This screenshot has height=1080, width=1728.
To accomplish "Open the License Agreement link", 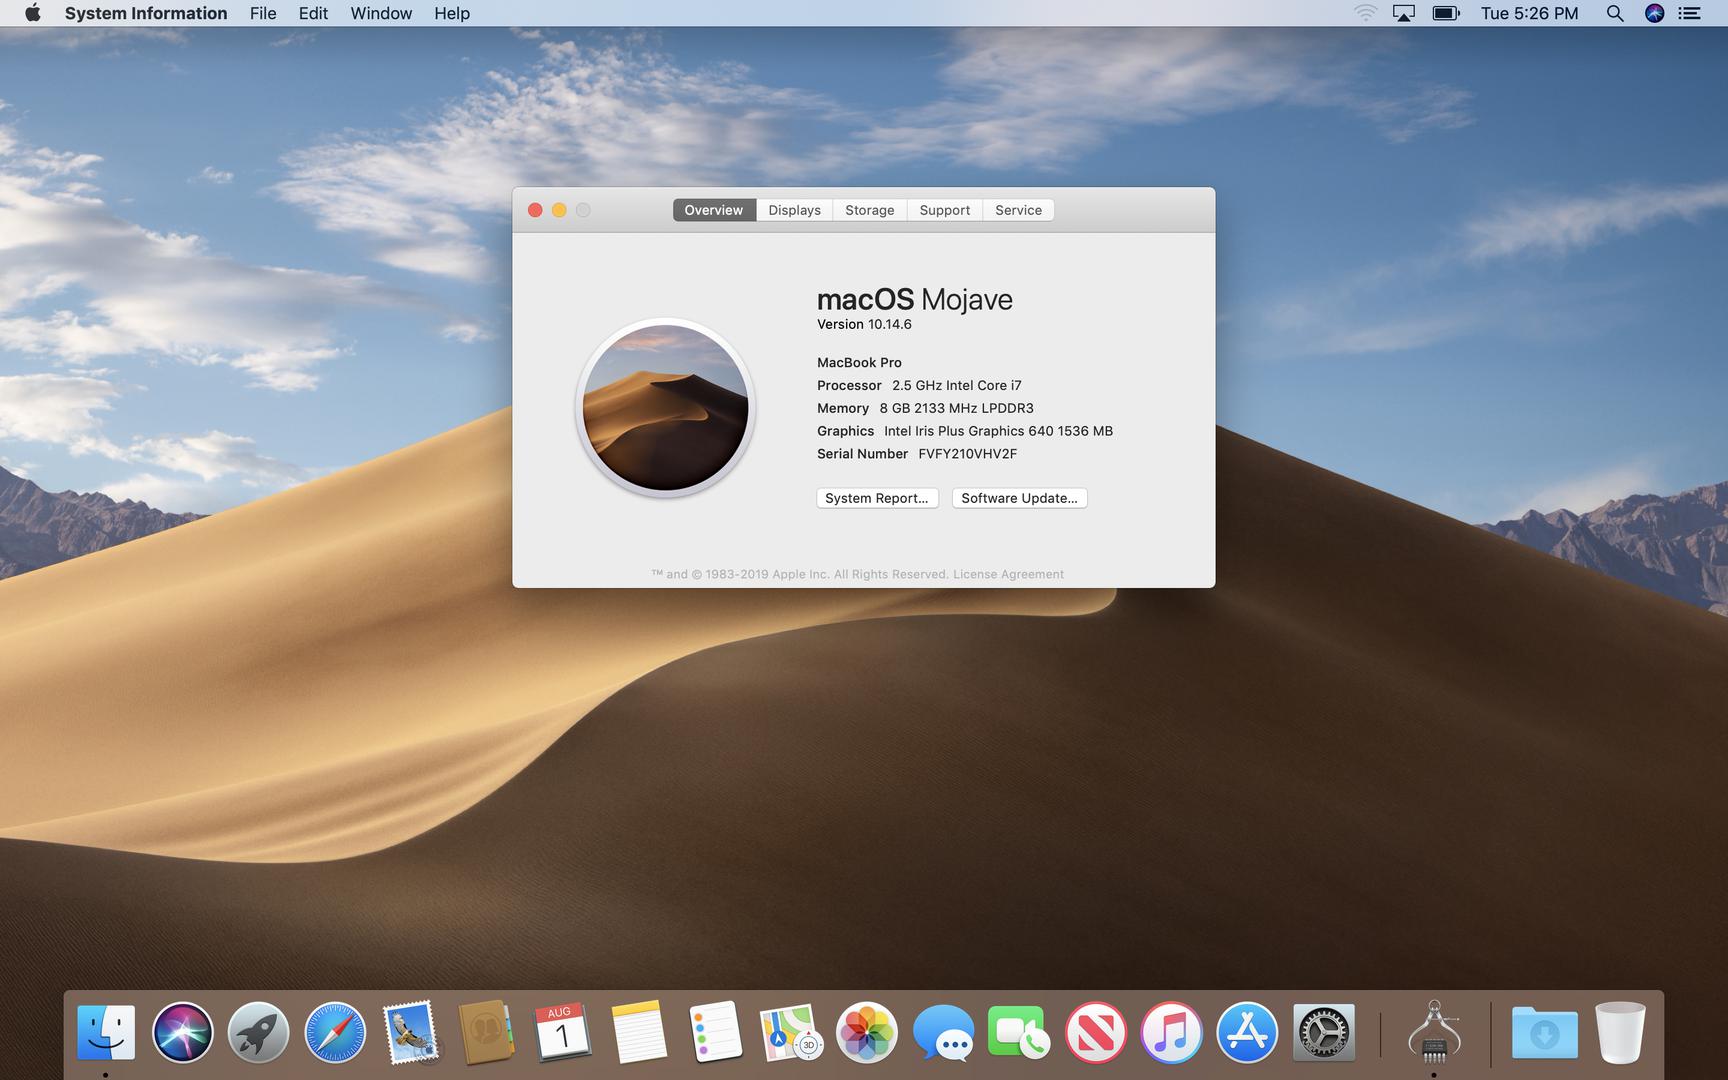I will pyautogui.click(x=1008, y=574).
